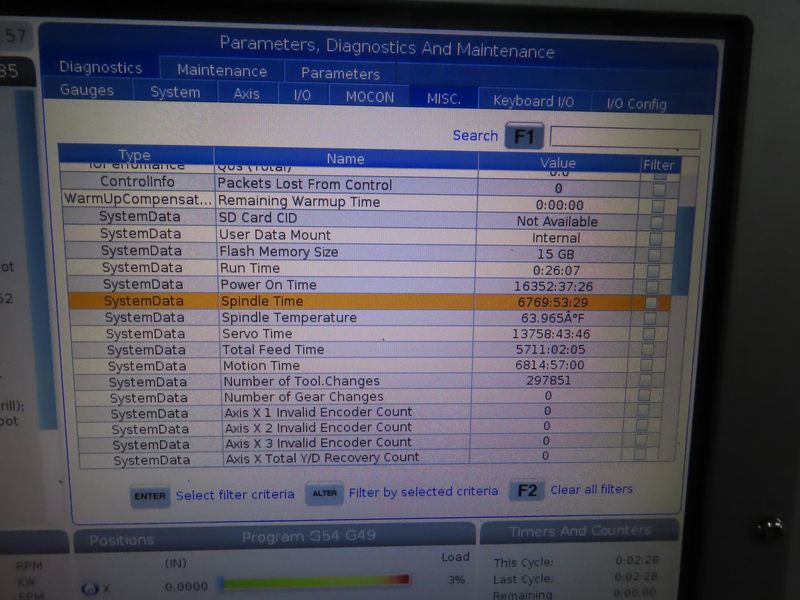The image size is (800, 600).
Task: Click the Value column header
Action: (558, 163)
